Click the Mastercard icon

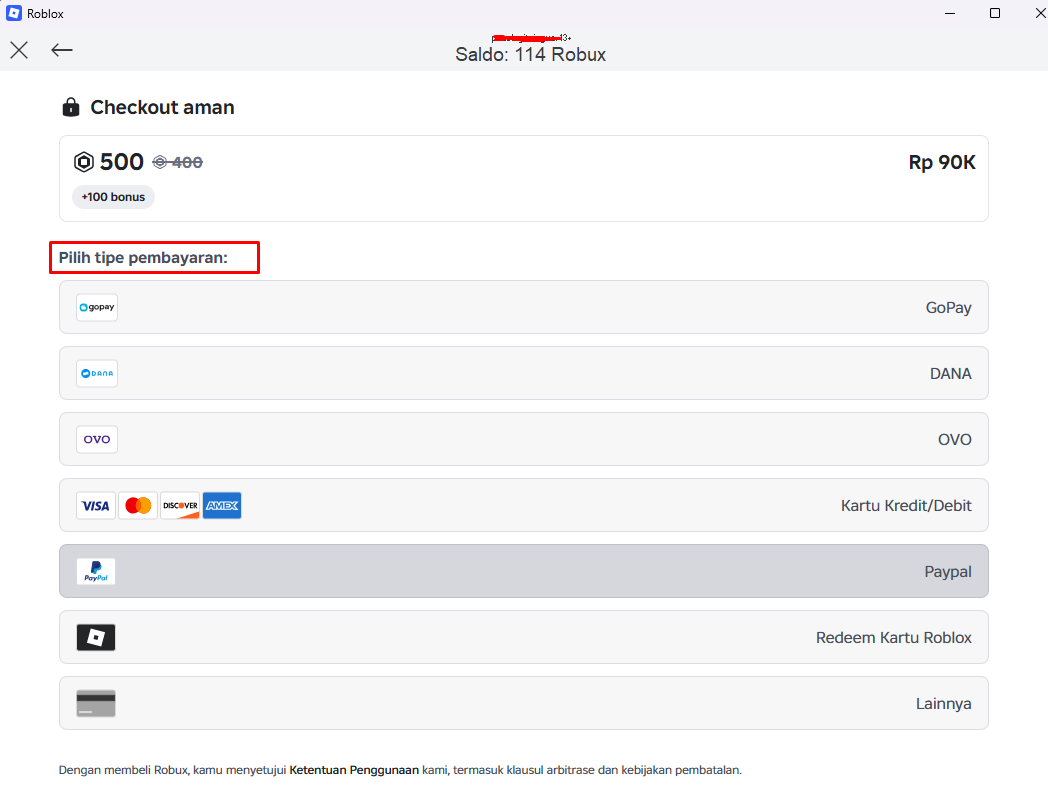pyautogui.click(x=138, y=506)
